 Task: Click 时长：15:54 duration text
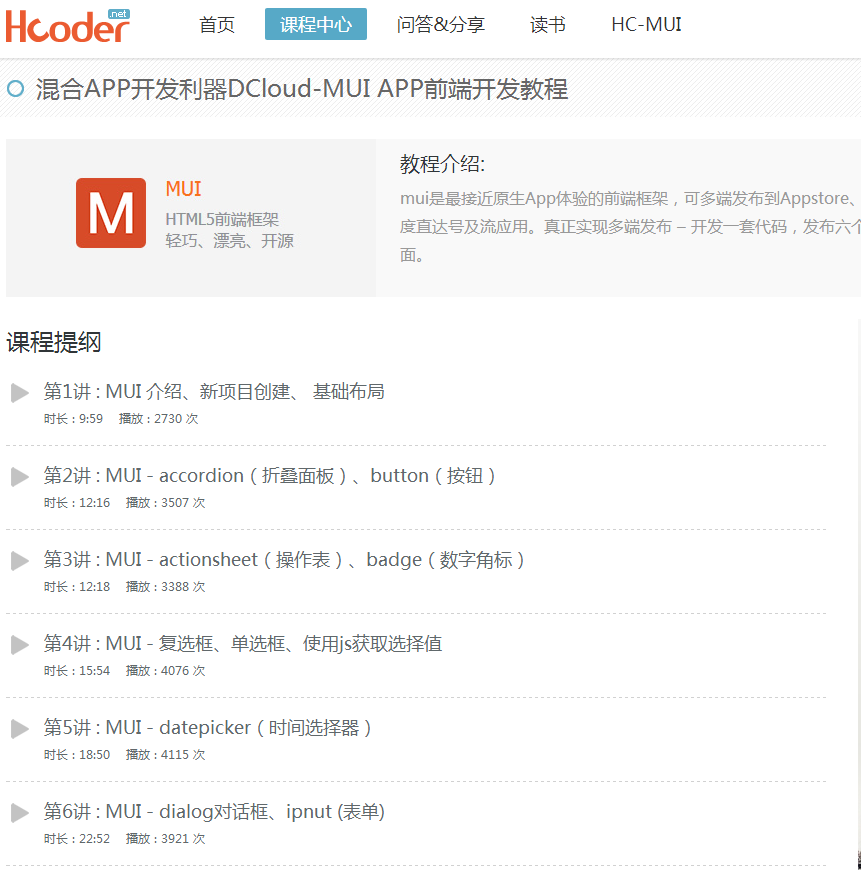[77, 670]
